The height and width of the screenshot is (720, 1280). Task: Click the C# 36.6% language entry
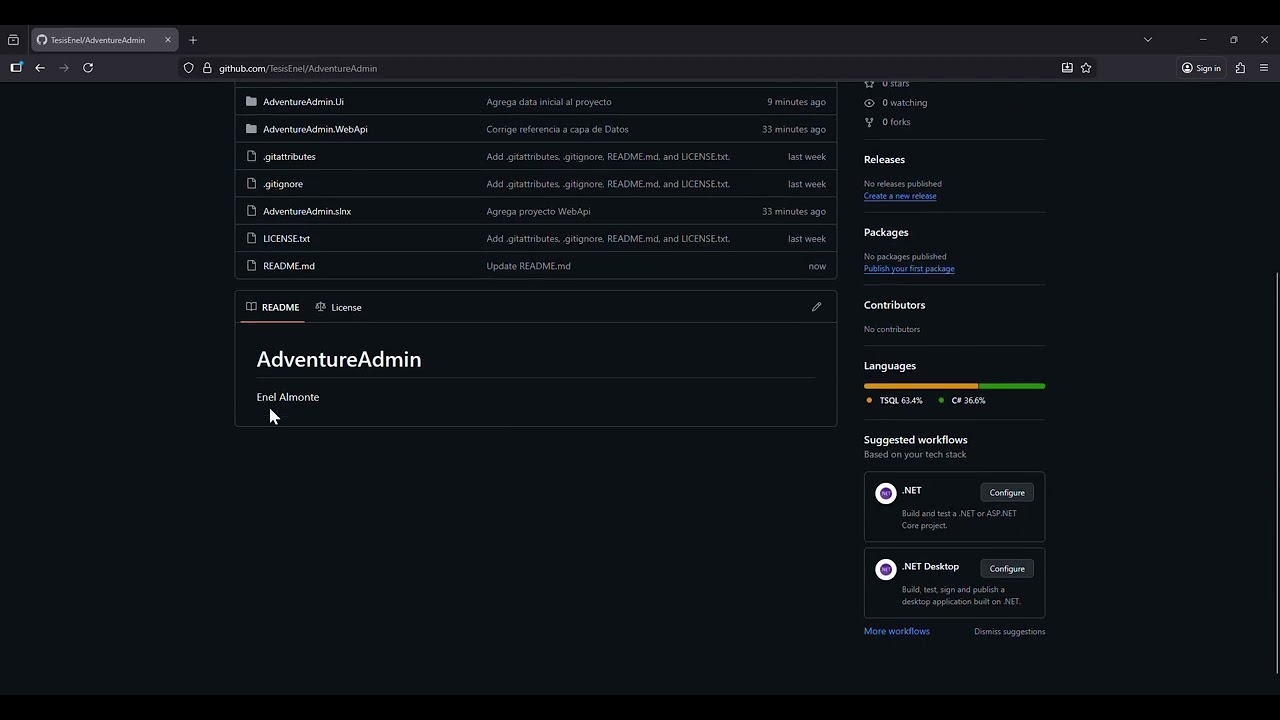pos(962,401)
